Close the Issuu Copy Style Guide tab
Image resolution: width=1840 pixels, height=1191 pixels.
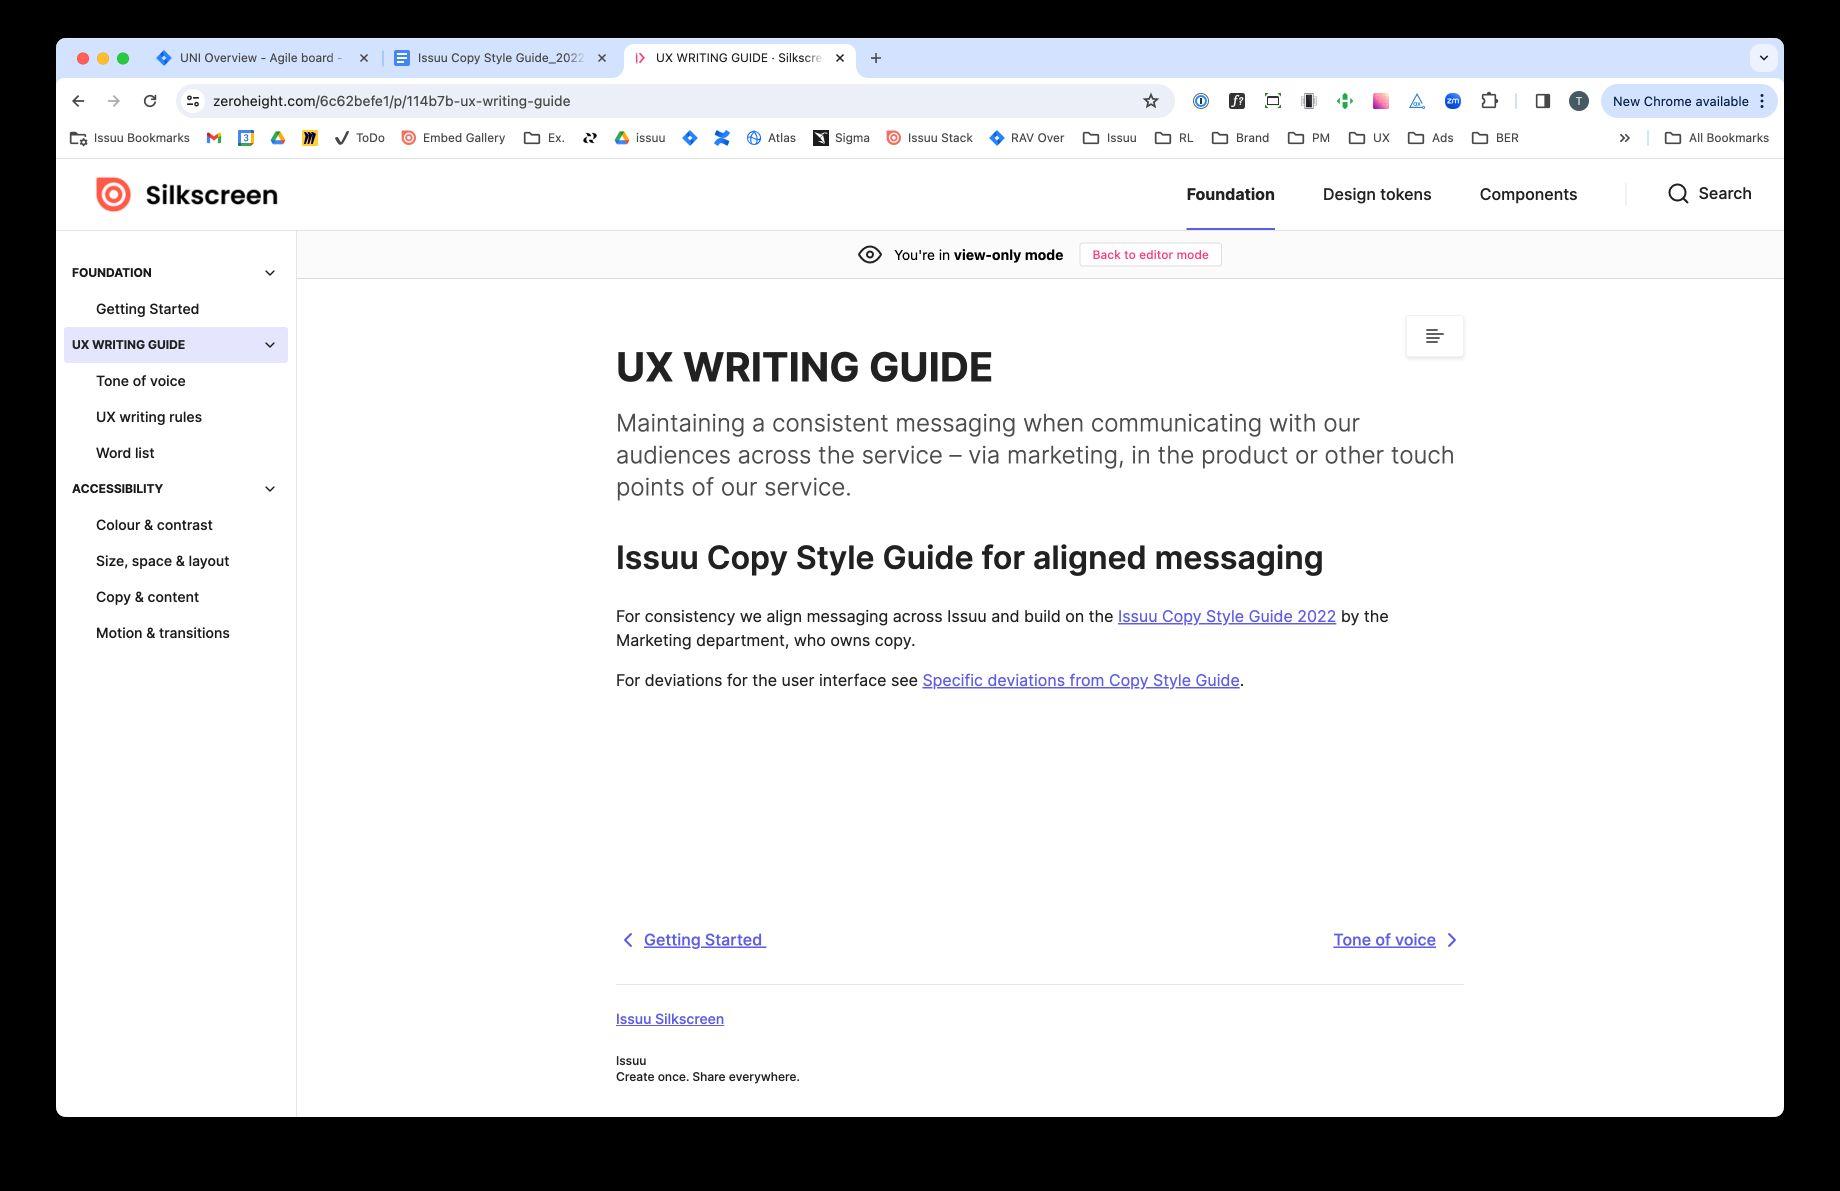point(602,58)
